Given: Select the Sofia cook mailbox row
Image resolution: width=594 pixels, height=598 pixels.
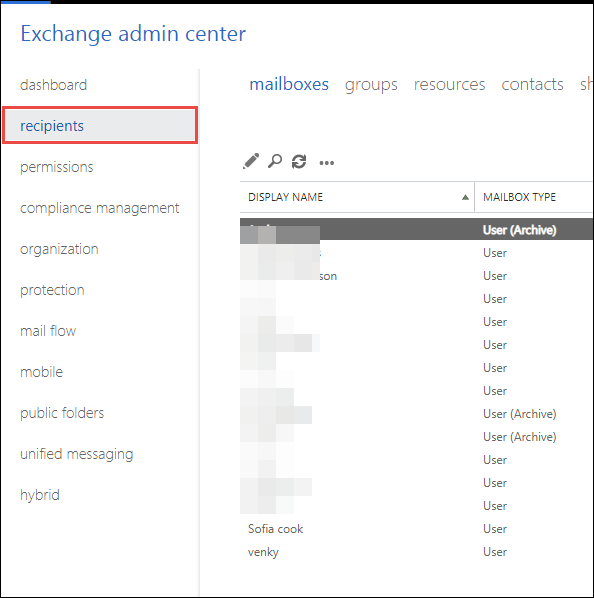Looking at the screenshot, I should [416, 529].
